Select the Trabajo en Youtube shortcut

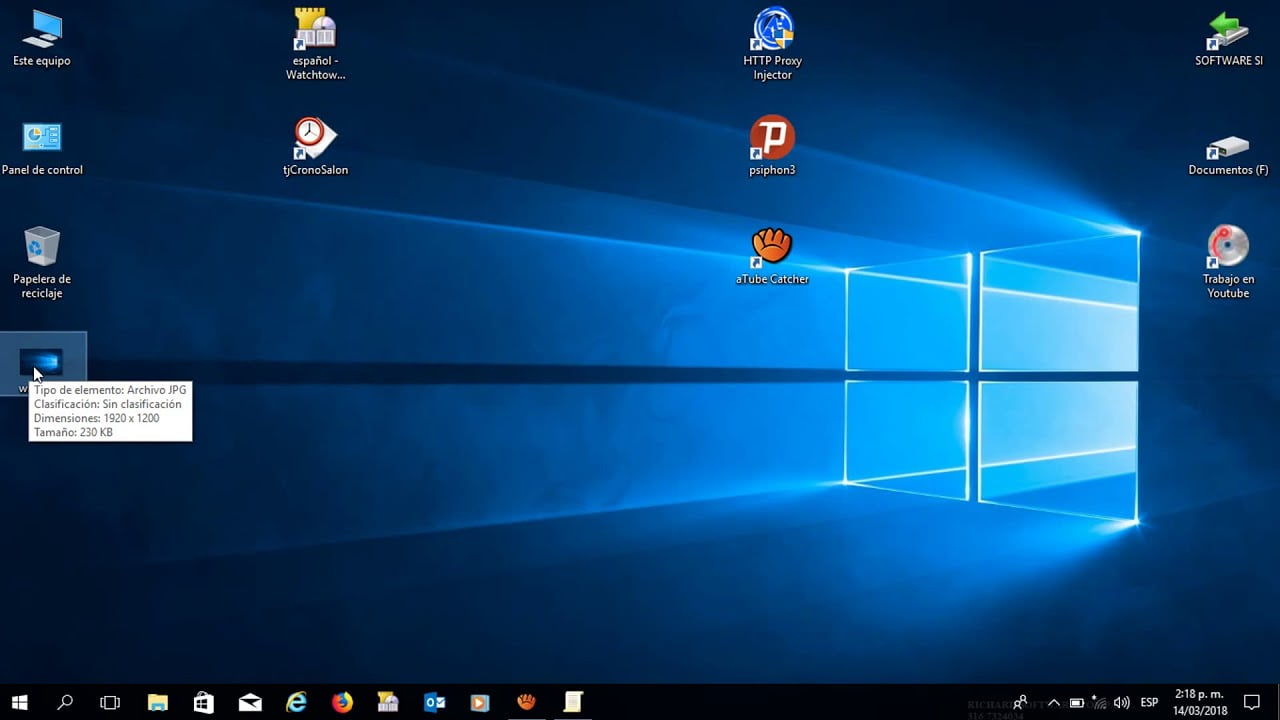click(1228, 262)
